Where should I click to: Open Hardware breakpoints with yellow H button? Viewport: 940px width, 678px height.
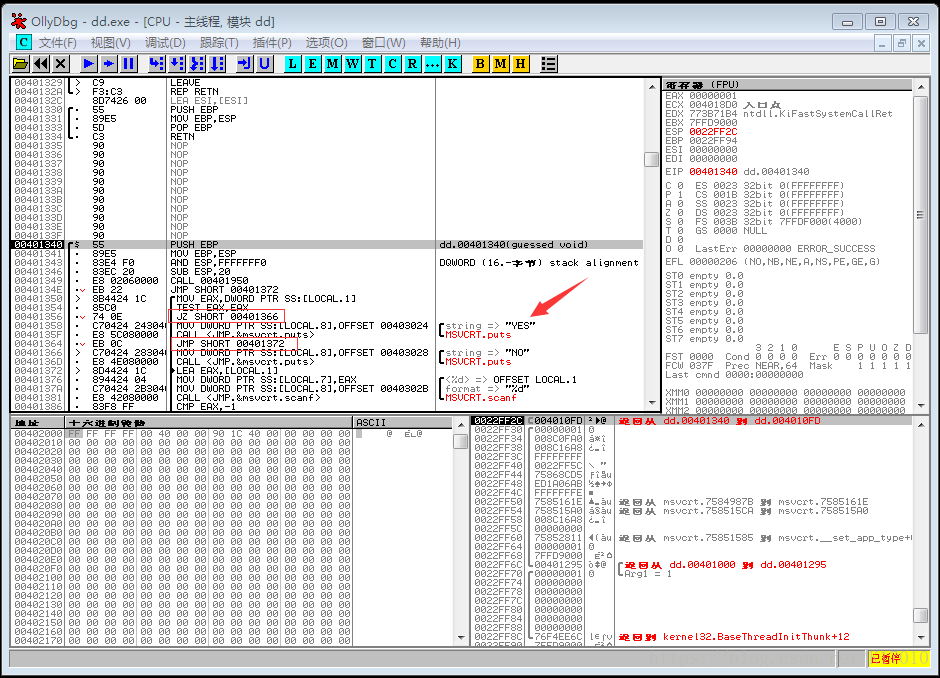point(520,64)
